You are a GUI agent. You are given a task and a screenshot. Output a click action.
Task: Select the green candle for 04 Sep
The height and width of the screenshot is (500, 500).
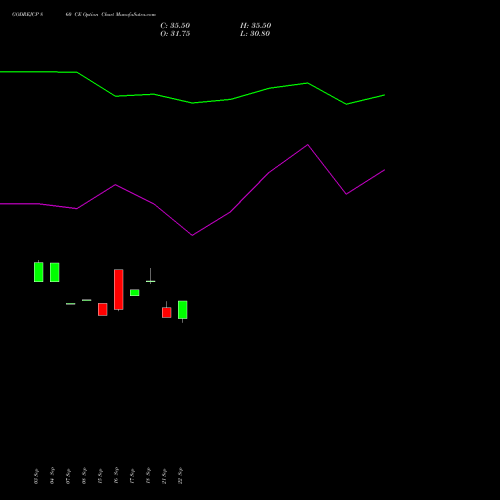click(55, 272)
